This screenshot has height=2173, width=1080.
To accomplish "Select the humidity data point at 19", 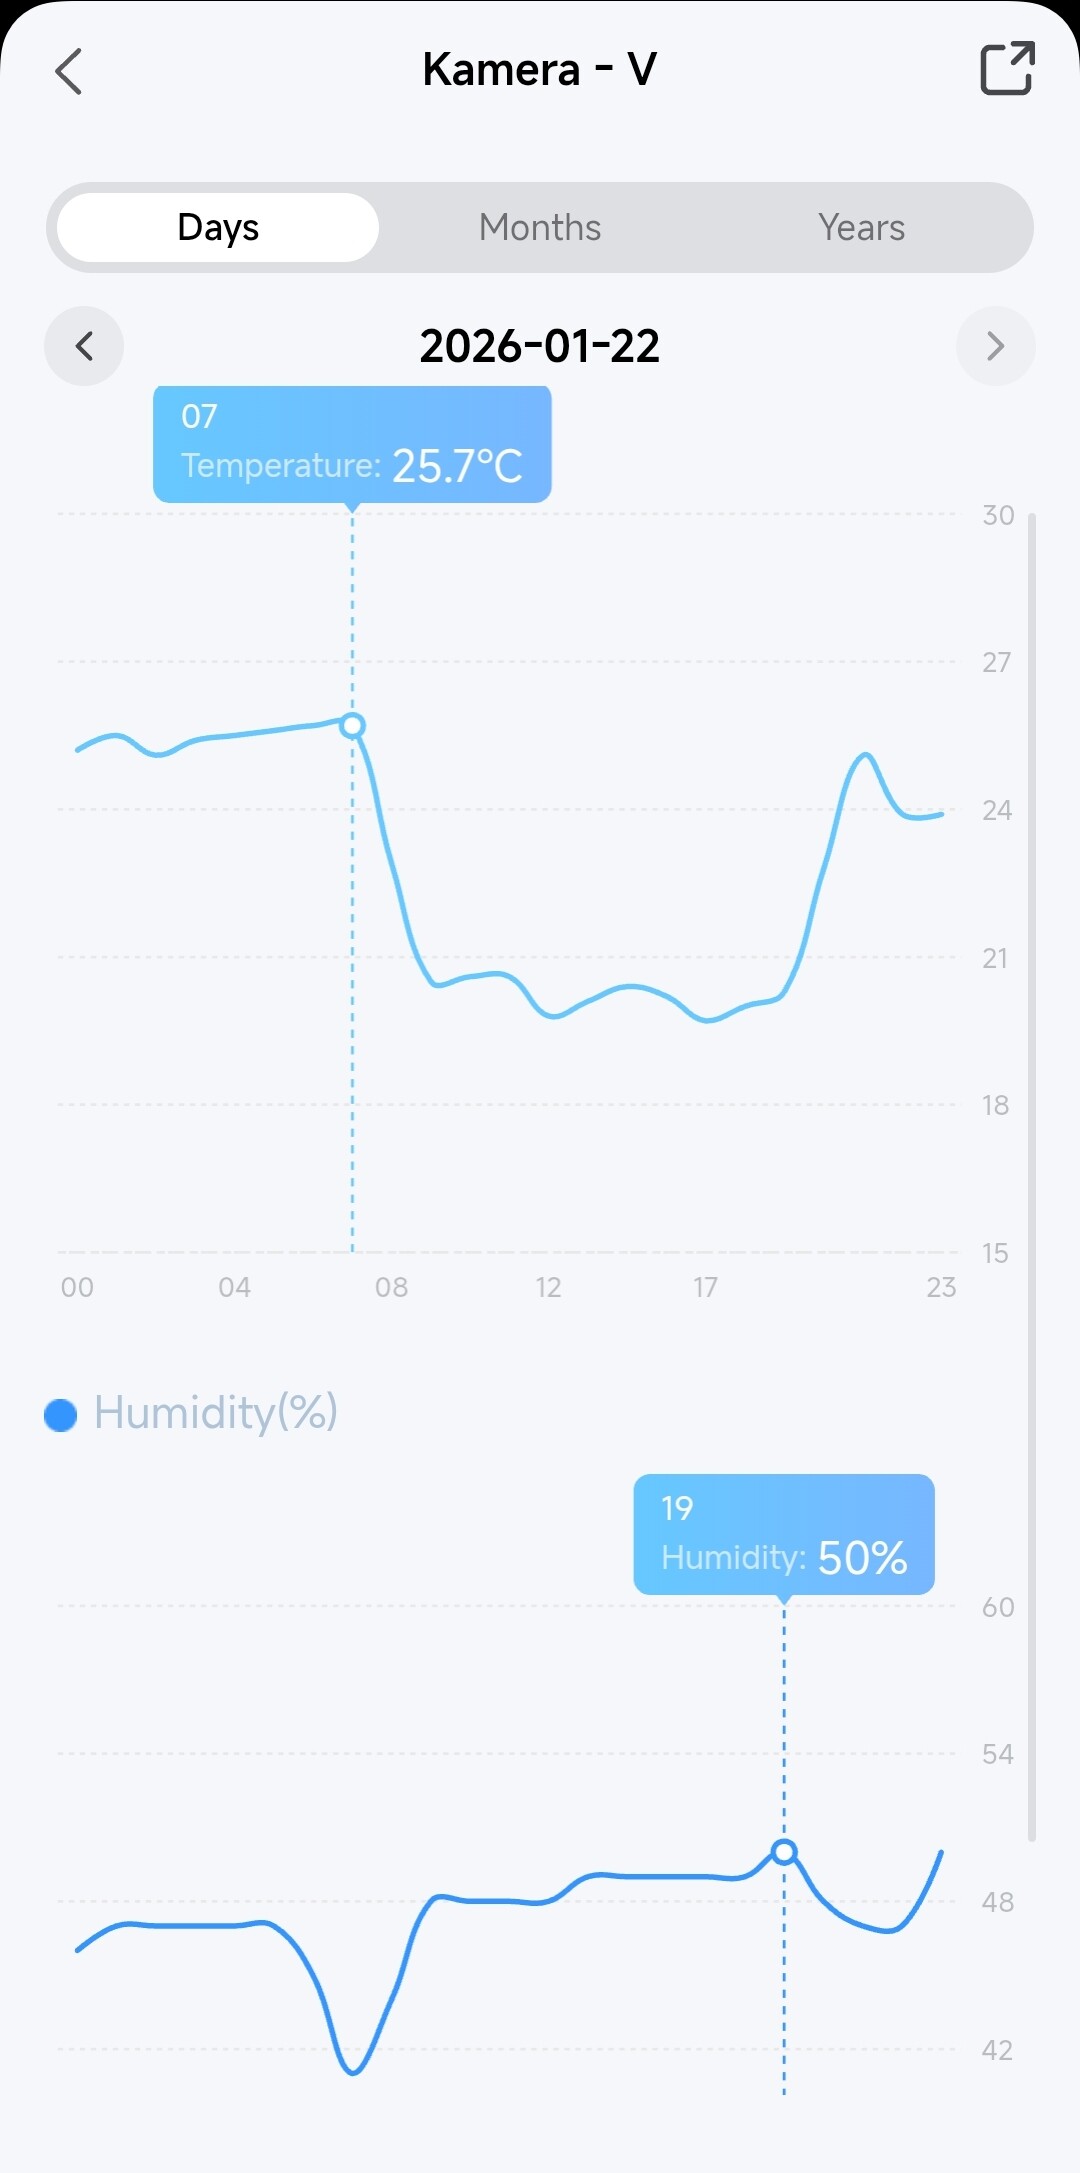I will pyautogui.click(x=784, y=1852).
